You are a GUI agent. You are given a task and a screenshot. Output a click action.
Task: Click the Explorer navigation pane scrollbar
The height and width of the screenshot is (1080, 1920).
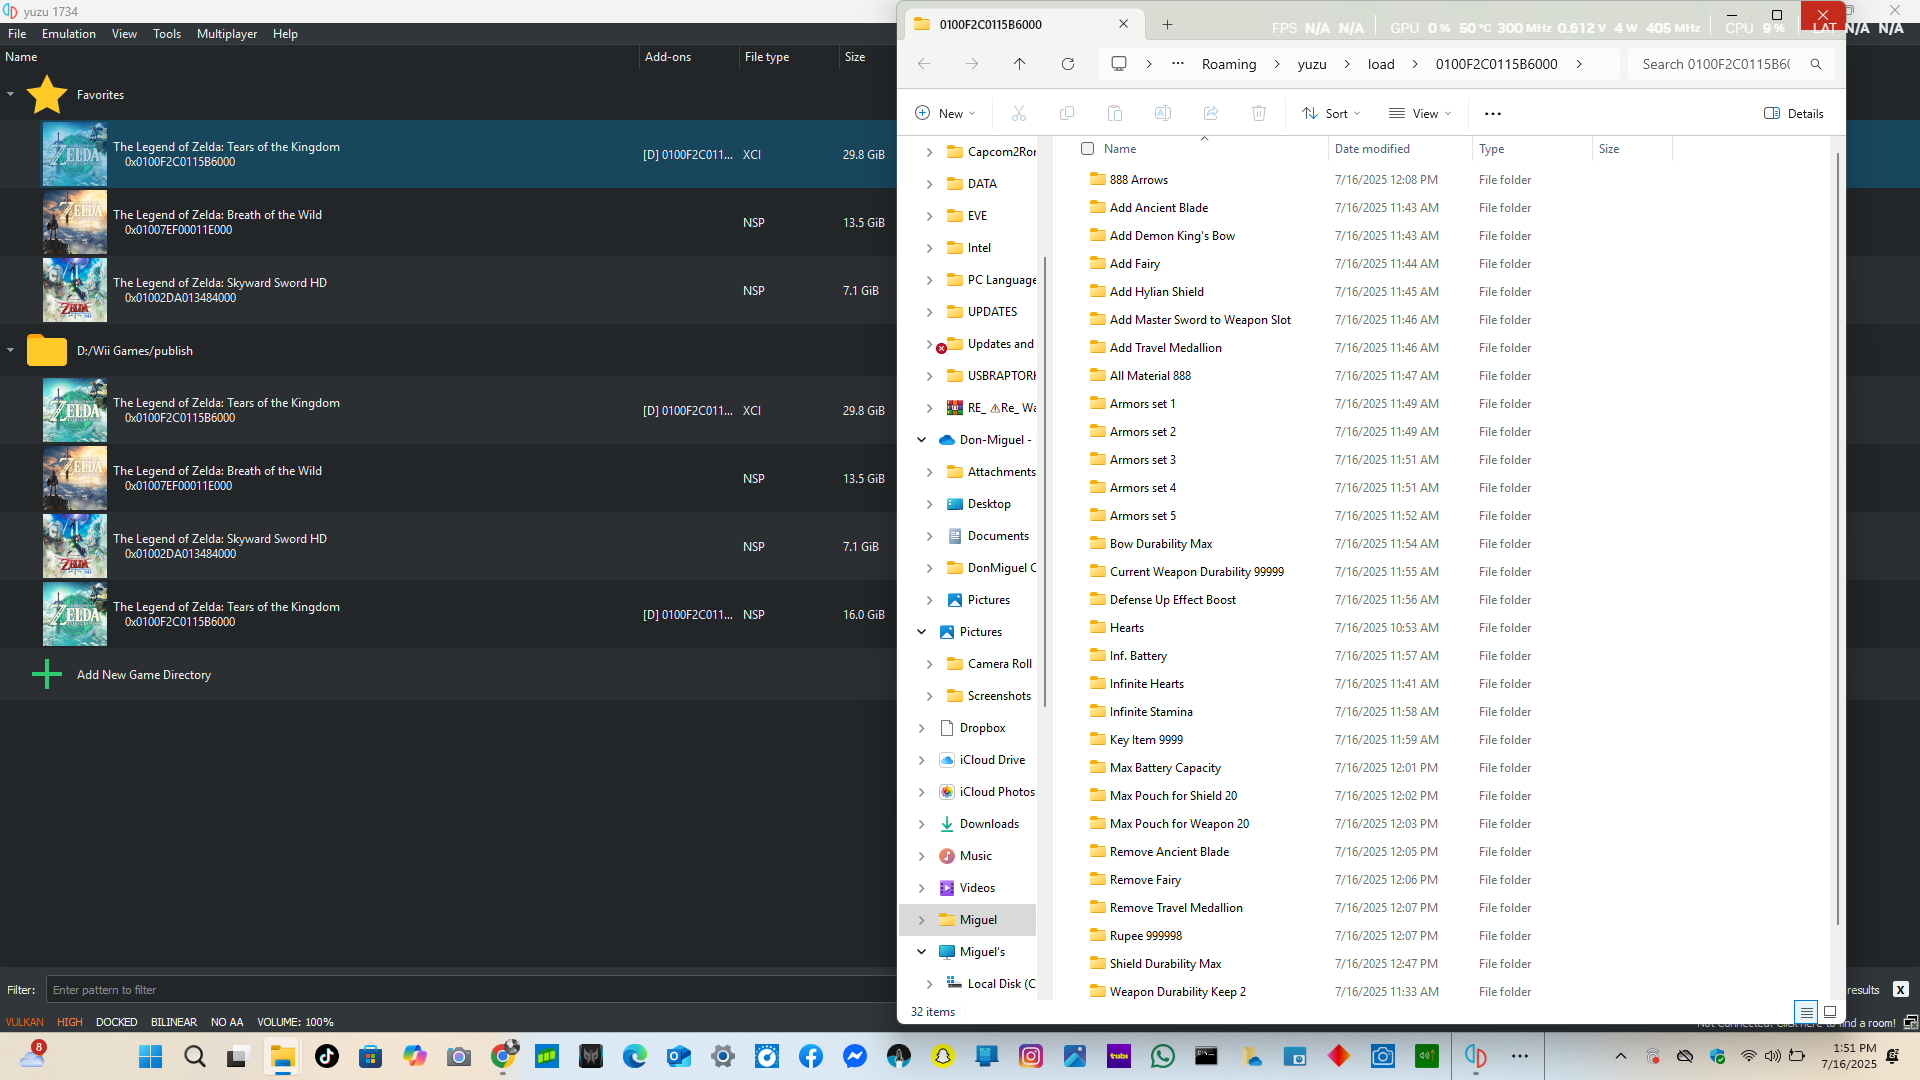point(1045,480)
